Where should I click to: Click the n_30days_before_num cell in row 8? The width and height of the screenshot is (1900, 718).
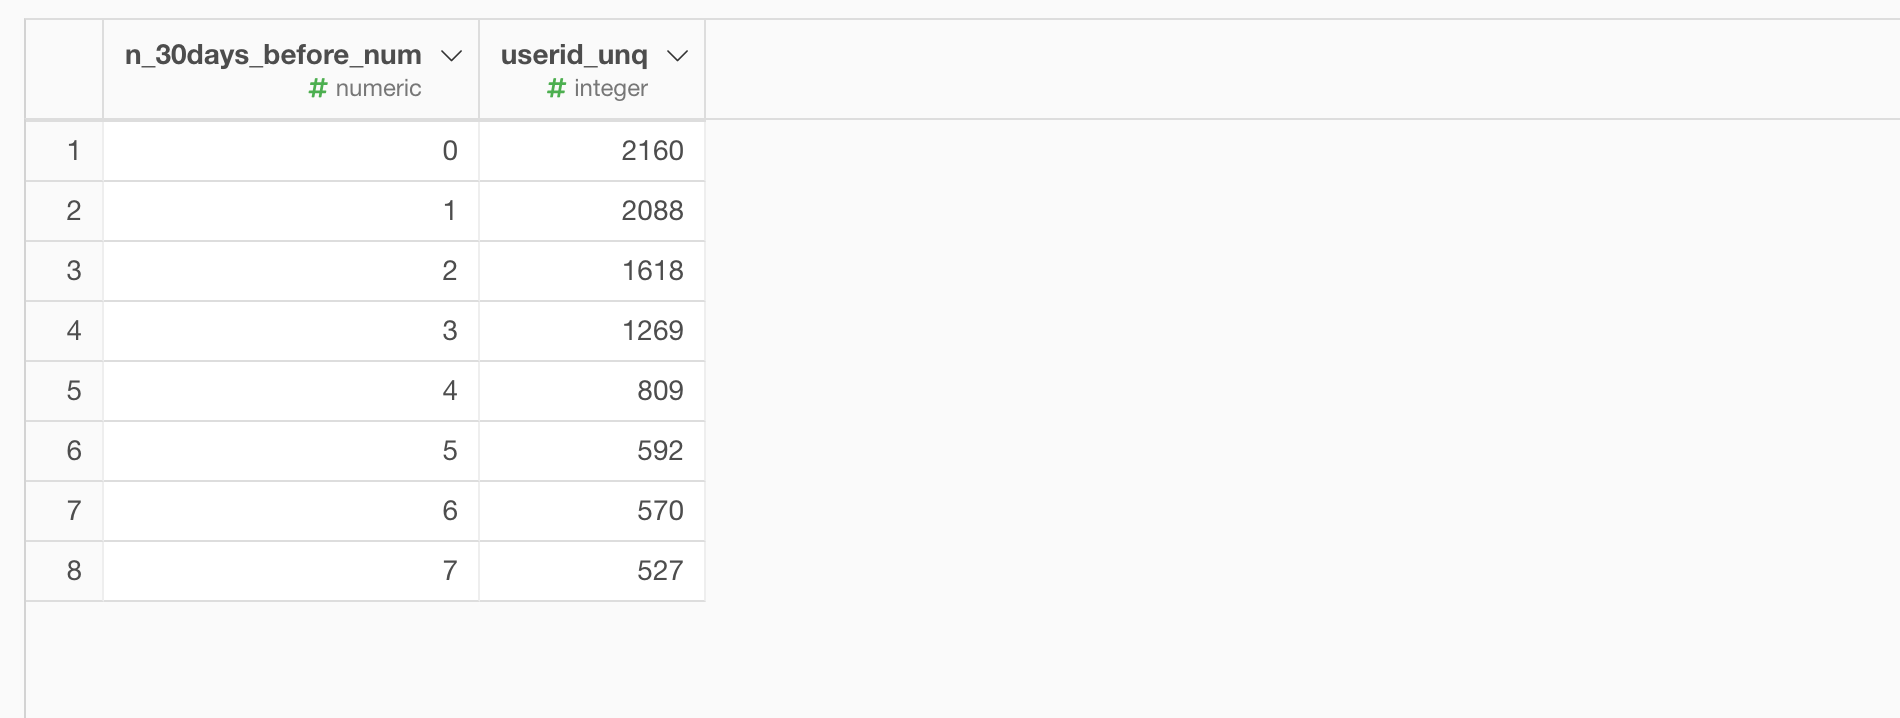(x=291, y=571)
